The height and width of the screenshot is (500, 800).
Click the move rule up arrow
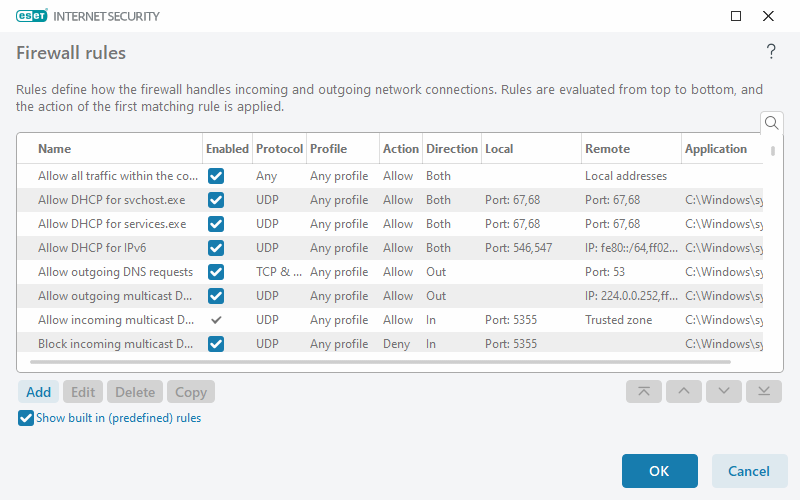[x=683, y=392]
